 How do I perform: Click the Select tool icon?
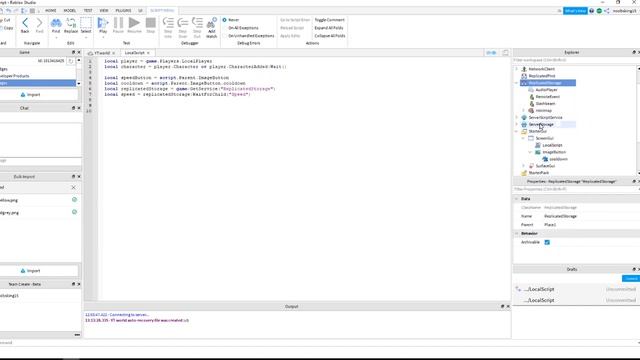(86, 25)
